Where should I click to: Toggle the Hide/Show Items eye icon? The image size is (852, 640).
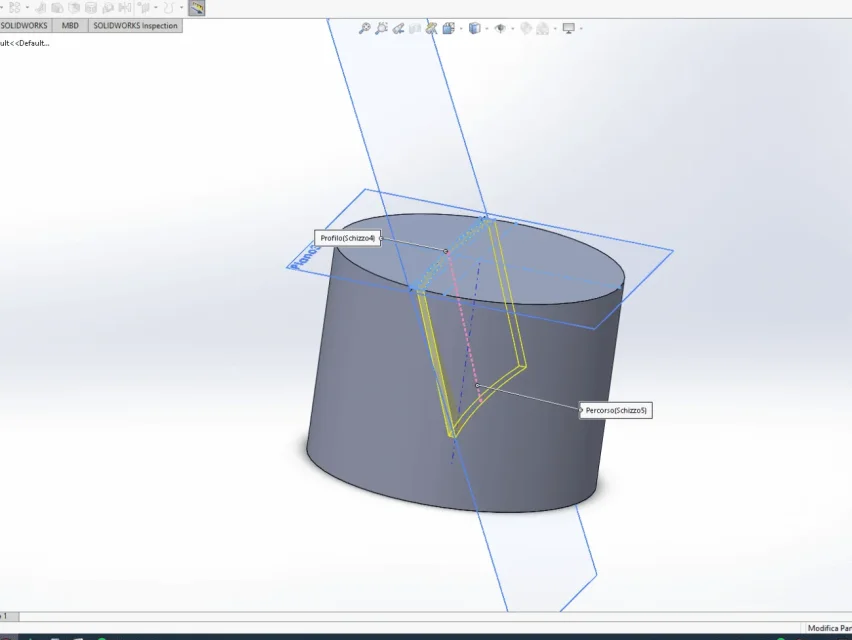[x=500, y=28]
